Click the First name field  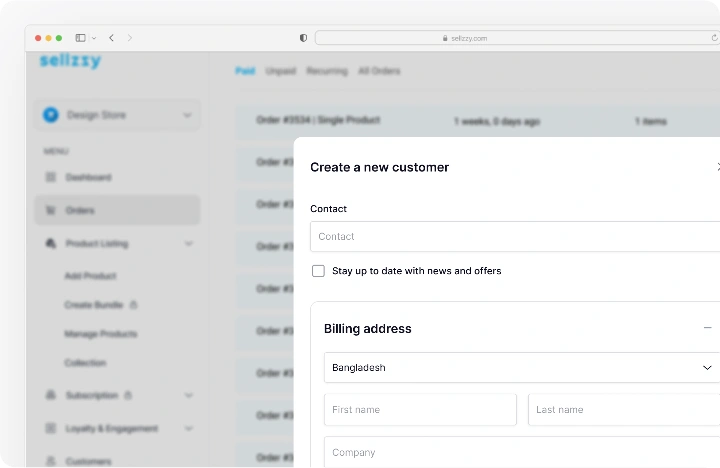point(420,410)
